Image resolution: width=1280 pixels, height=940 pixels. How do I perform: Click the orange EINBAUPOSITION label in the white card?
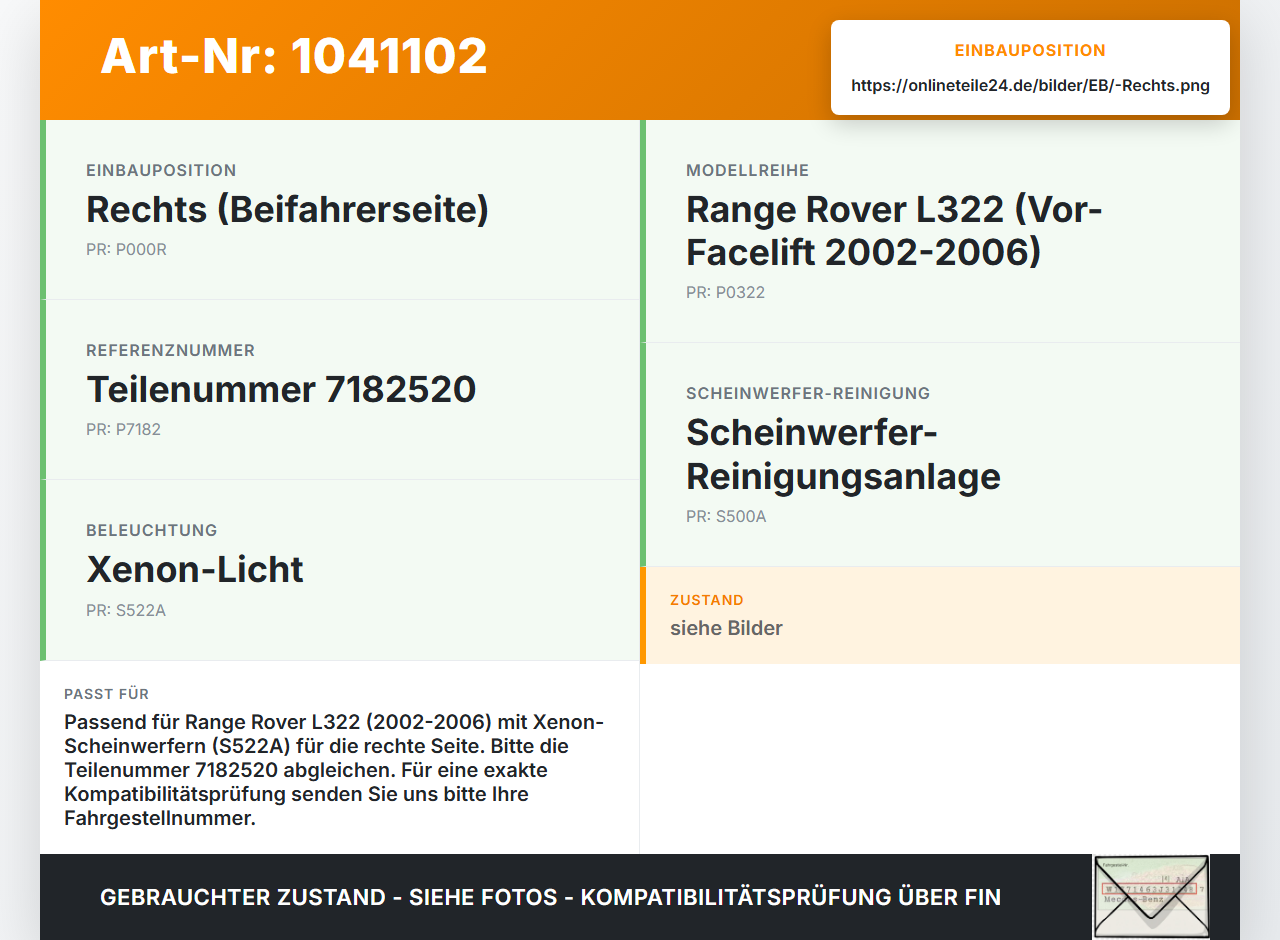point(1030,50)
